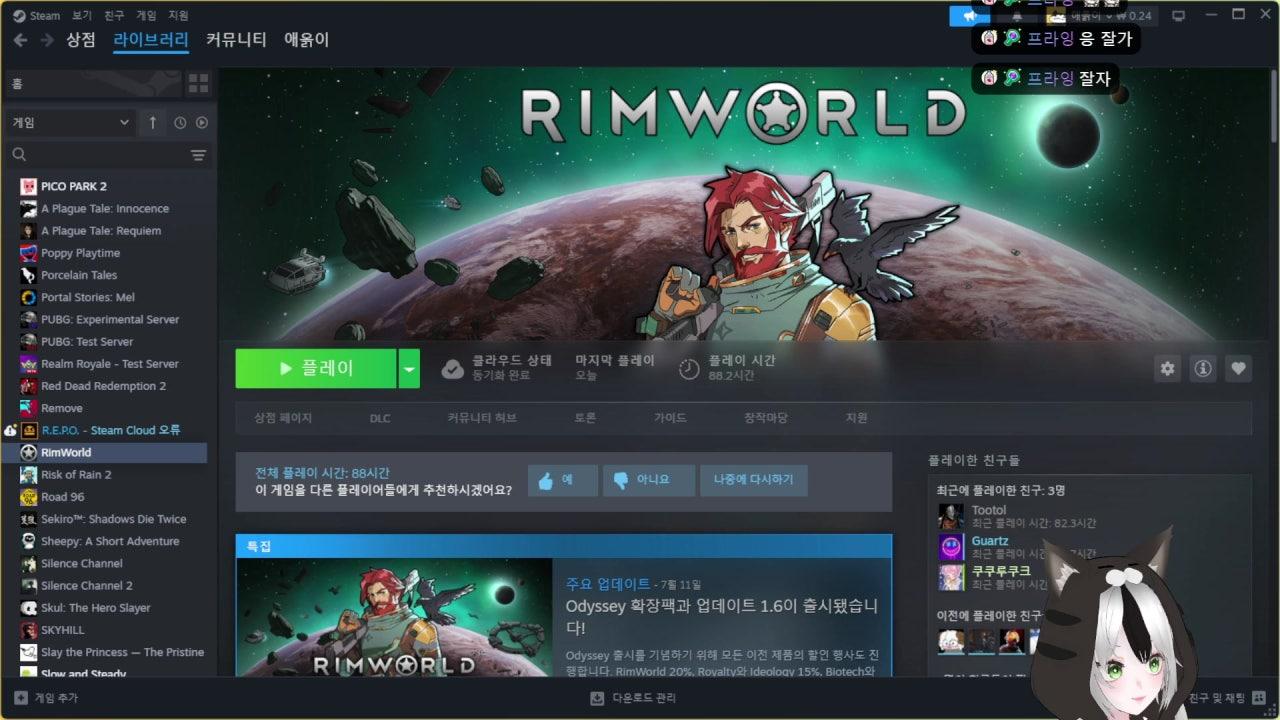
Task: Go forward with the right arrow
Action: click(47, 40)
